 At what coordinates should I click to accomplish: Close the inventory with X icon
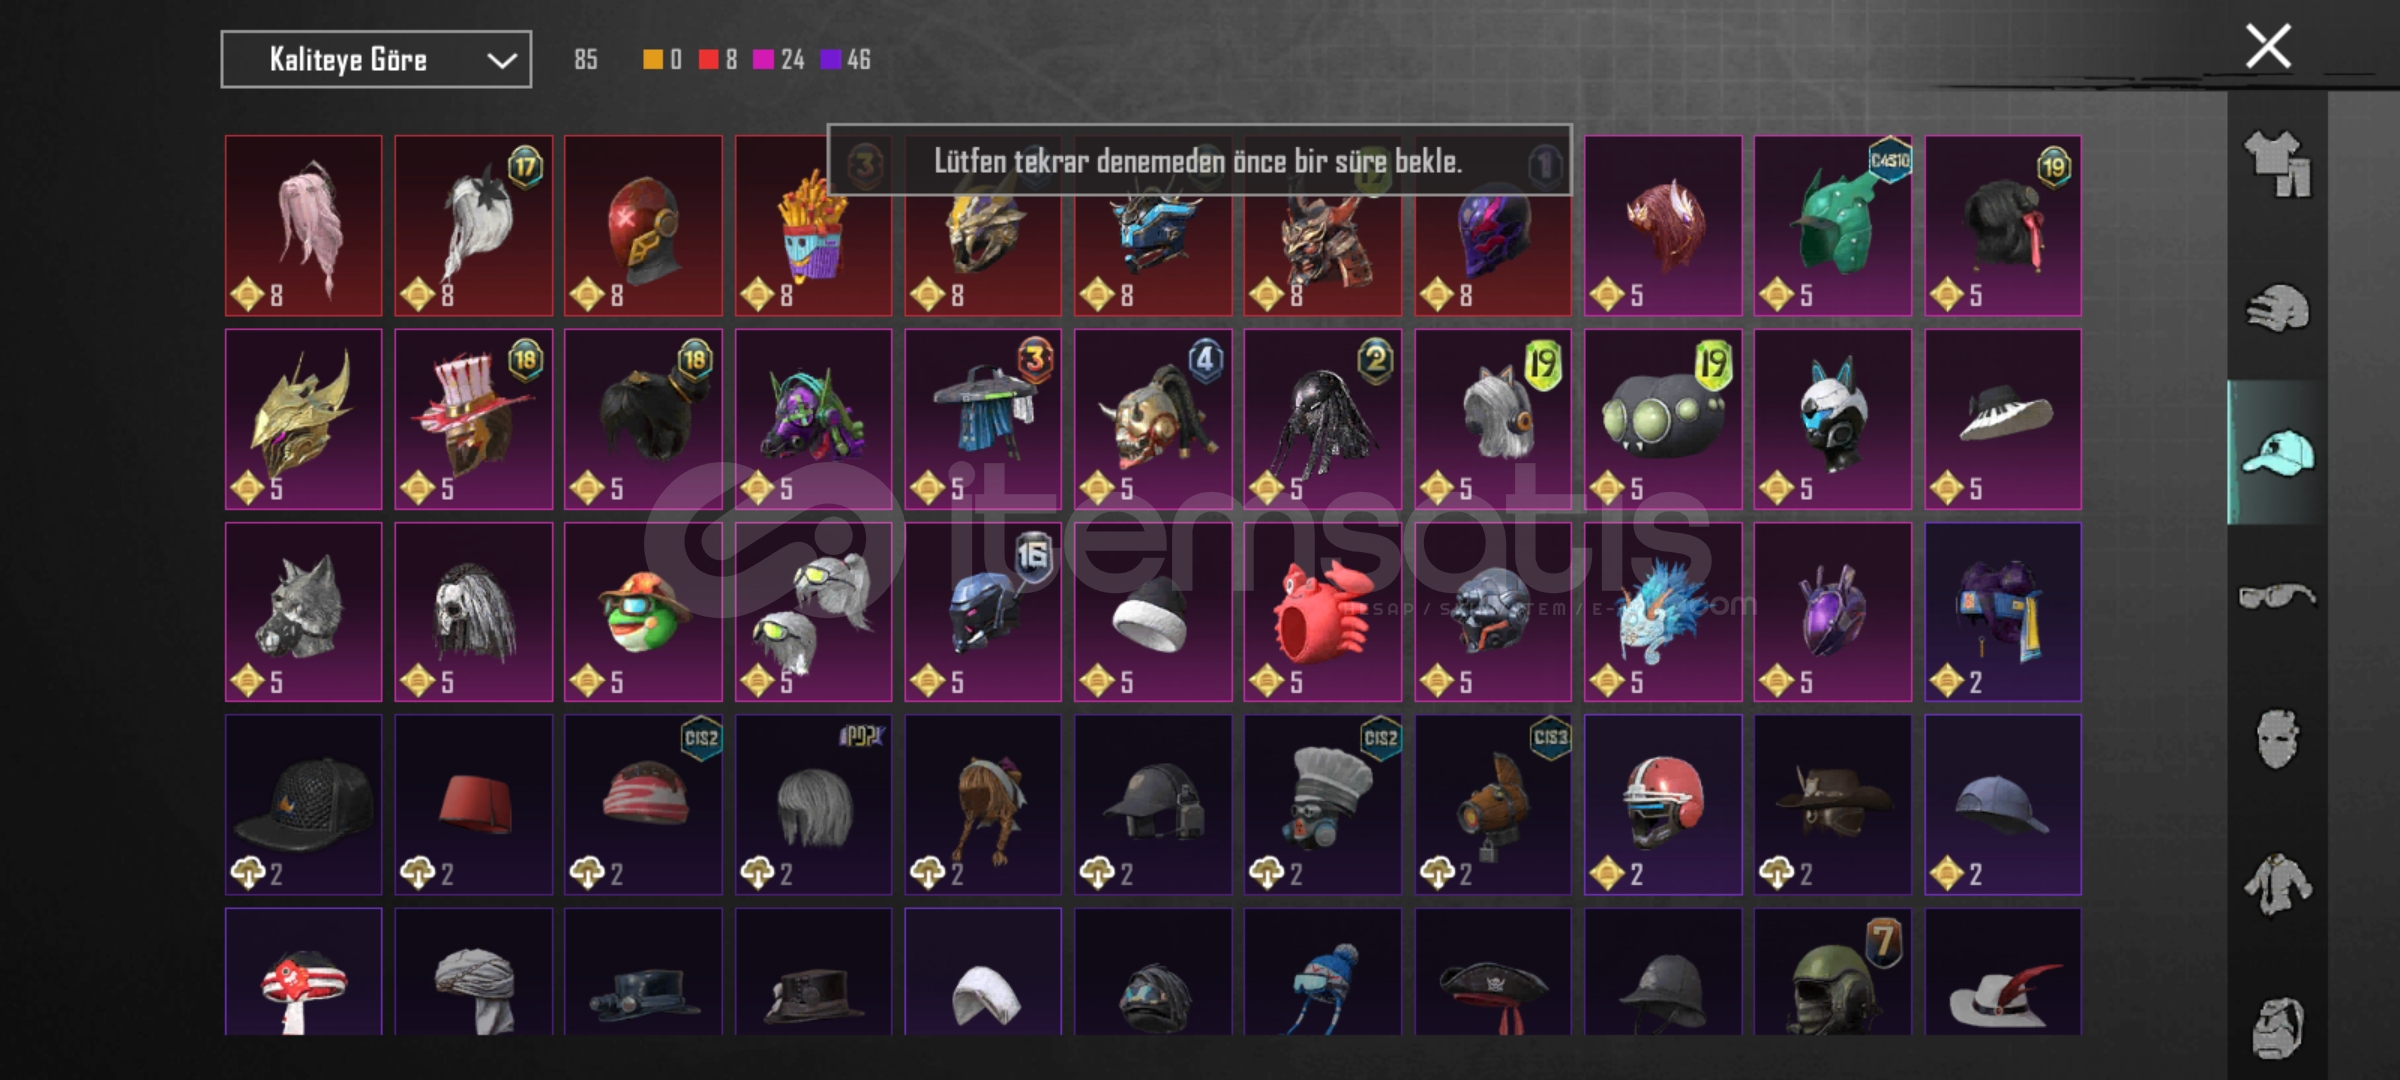(2268, 46)
